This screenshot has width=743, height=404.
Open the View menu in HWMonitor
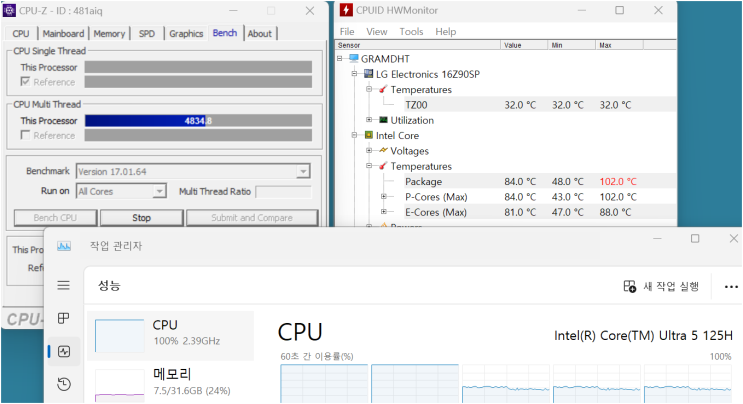point(377,32)
